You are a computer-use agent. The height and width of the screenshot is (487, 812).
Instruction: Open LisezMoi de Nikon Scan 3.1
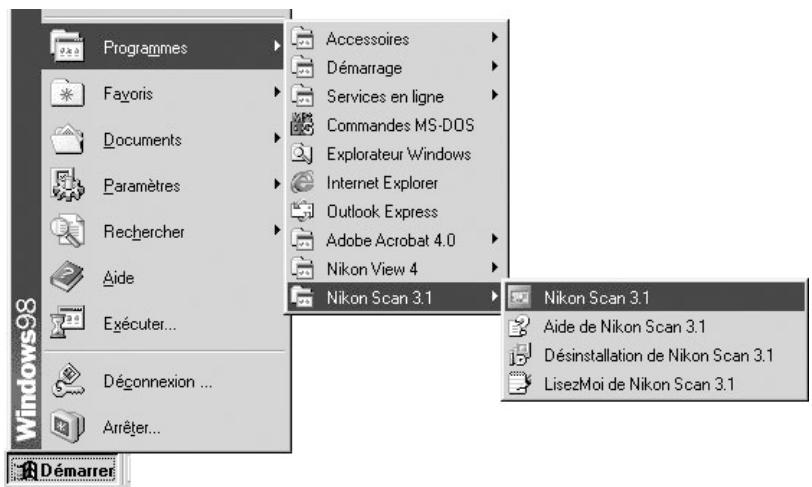(x=655, y=384)
